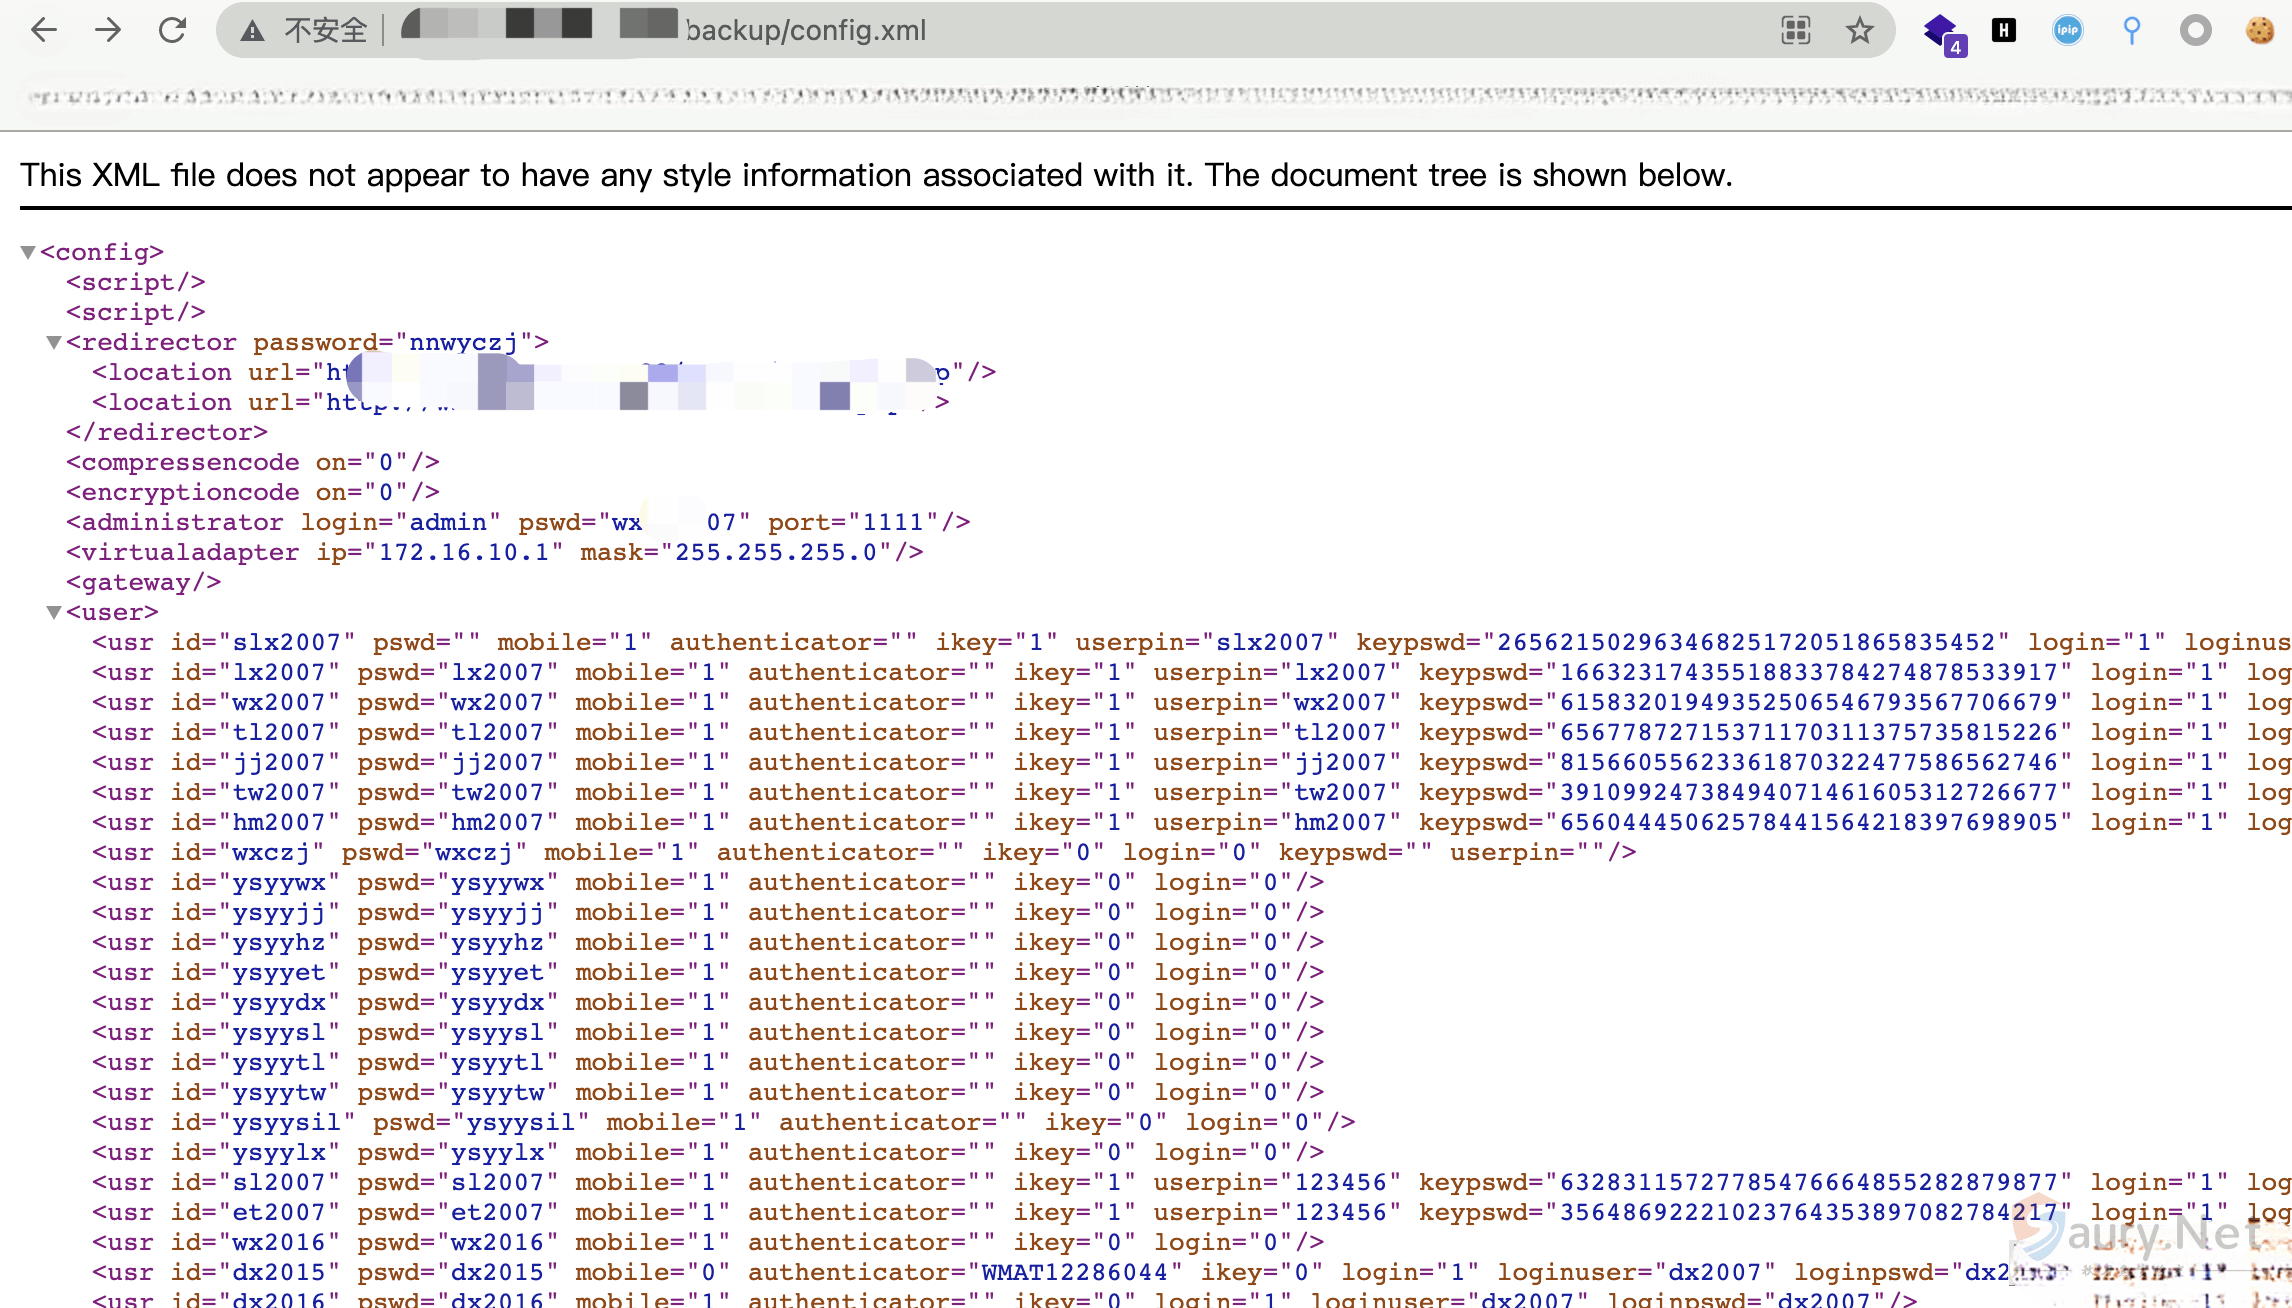
Task: Click the bookmarks bar strip
Action: 1146,96
